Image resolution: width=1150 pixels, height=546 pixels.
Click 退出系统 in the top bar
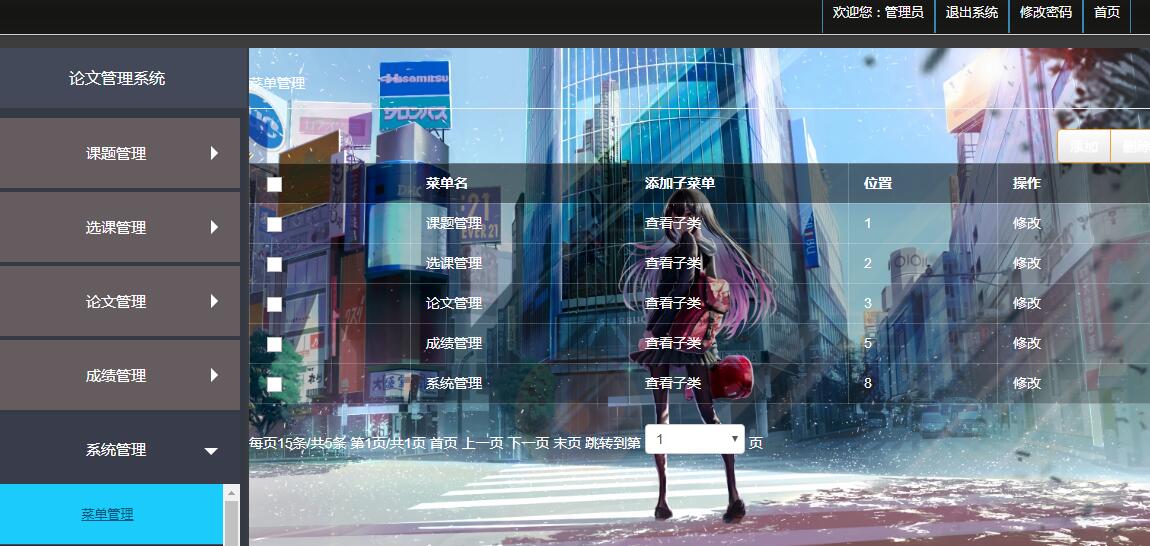click(x=972, y=12)
